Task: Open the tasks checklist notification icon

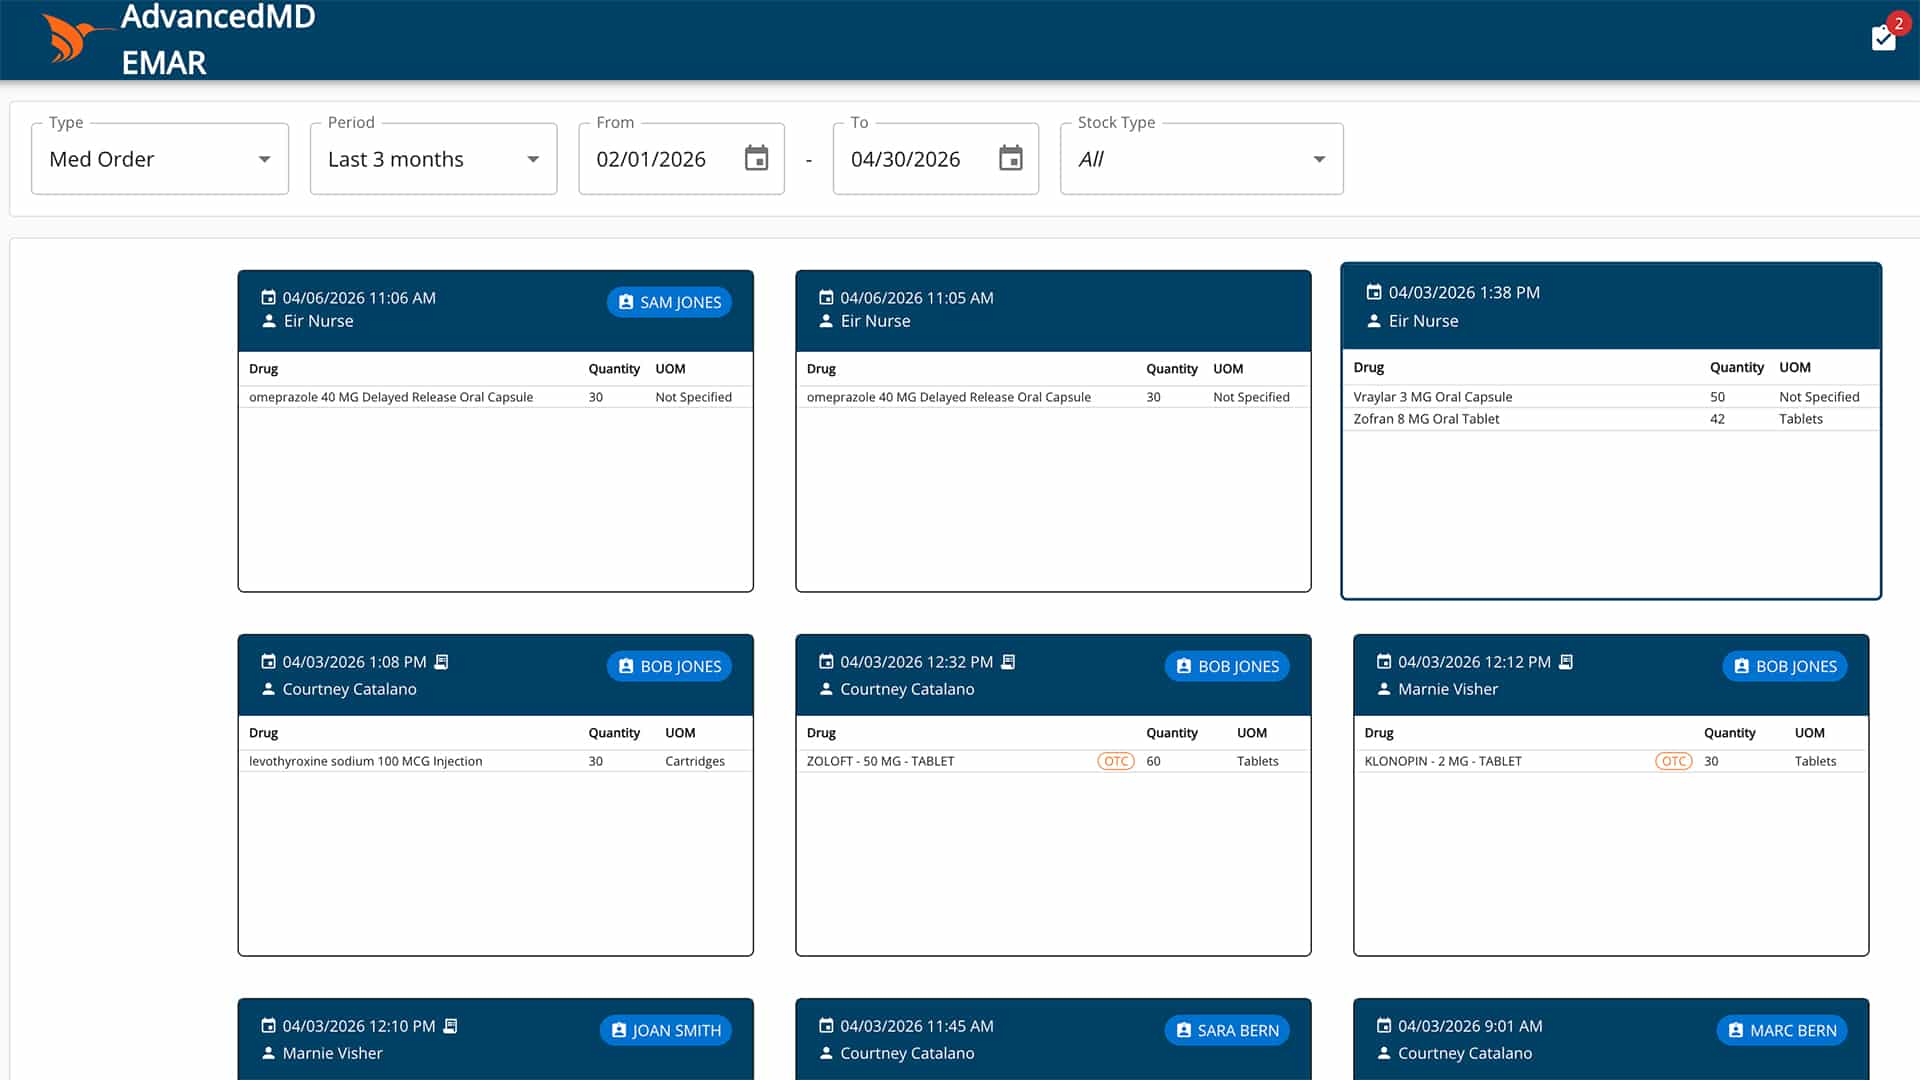Action: 1884,37
